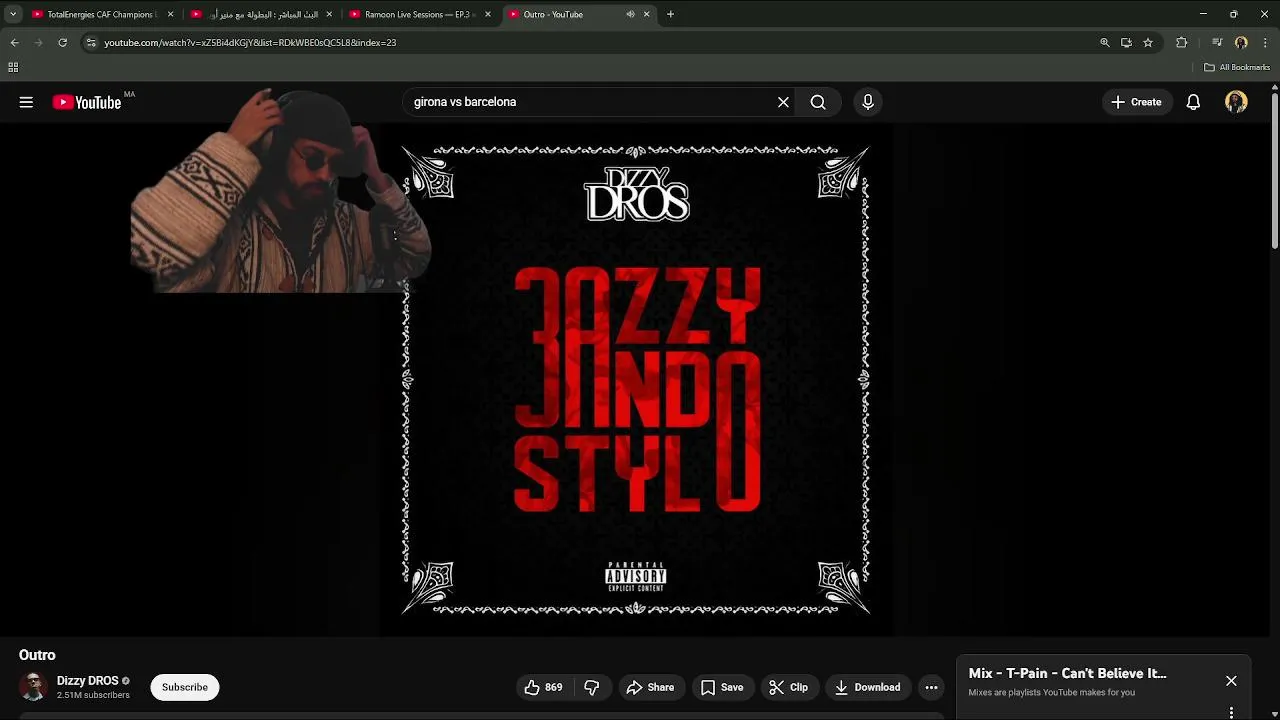
Task: Open Chrome zoom control in address bar
Action: [x=1104, y=42]
